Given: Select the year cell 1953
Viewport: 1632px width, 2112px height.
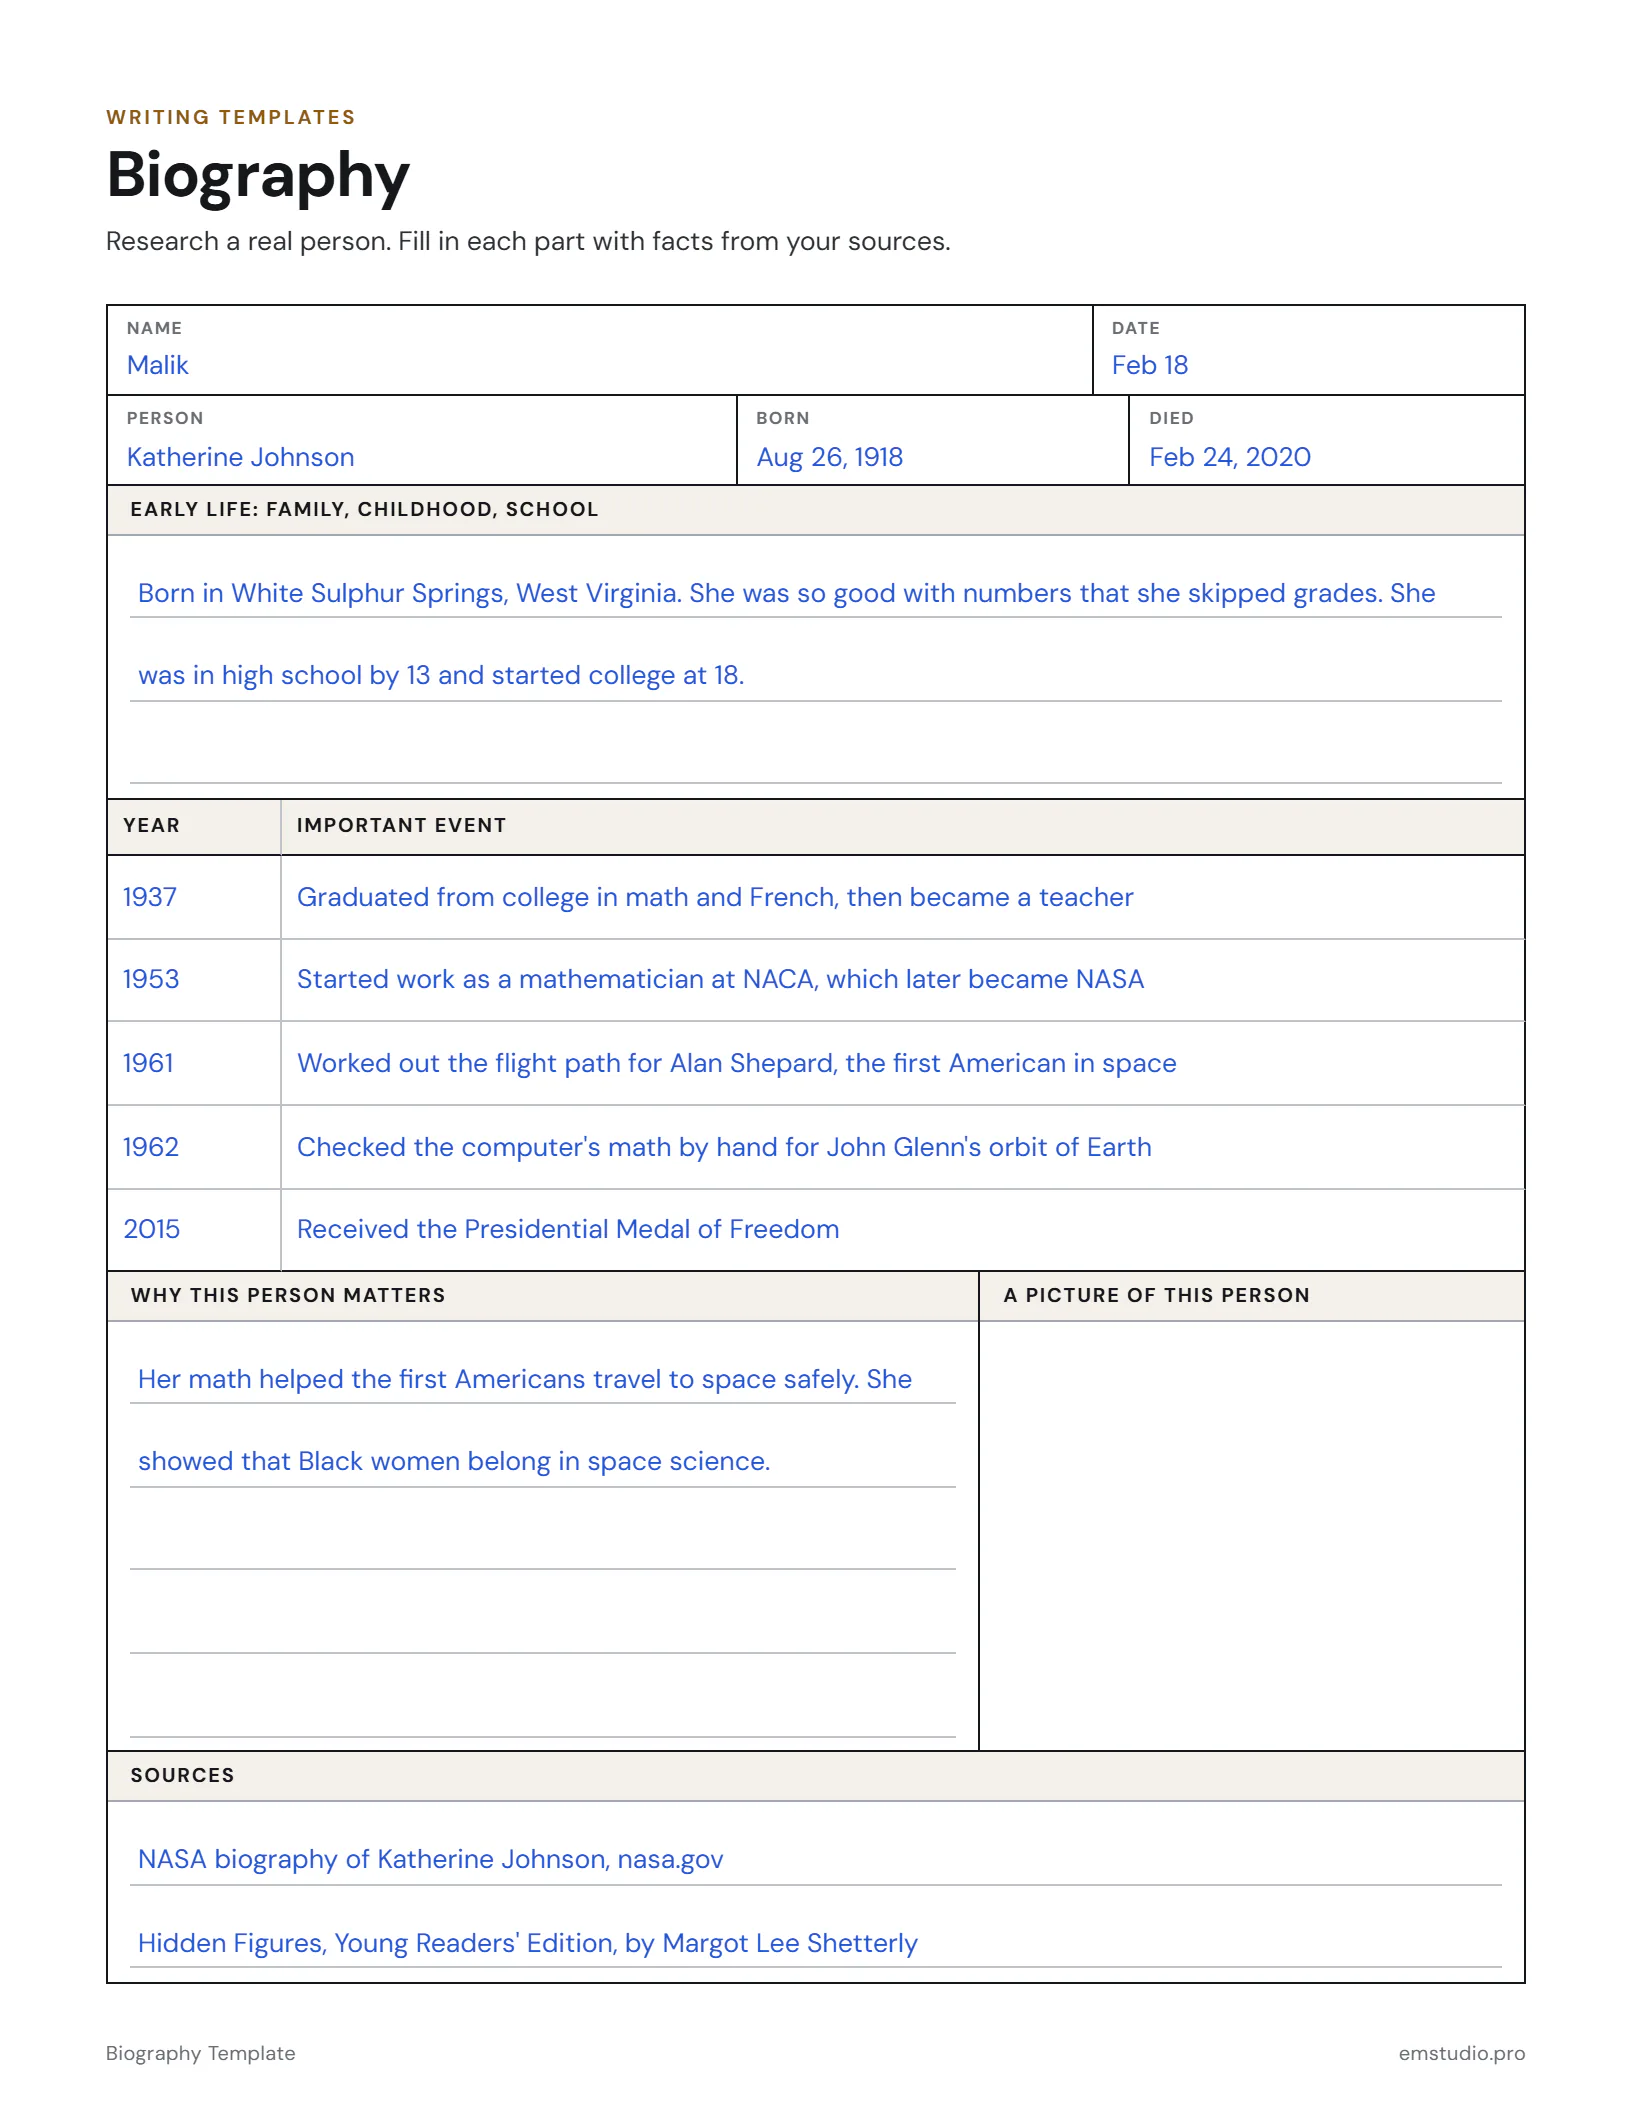Looking at the screenshot, I should pyautogui.click(x=194, y=980).
